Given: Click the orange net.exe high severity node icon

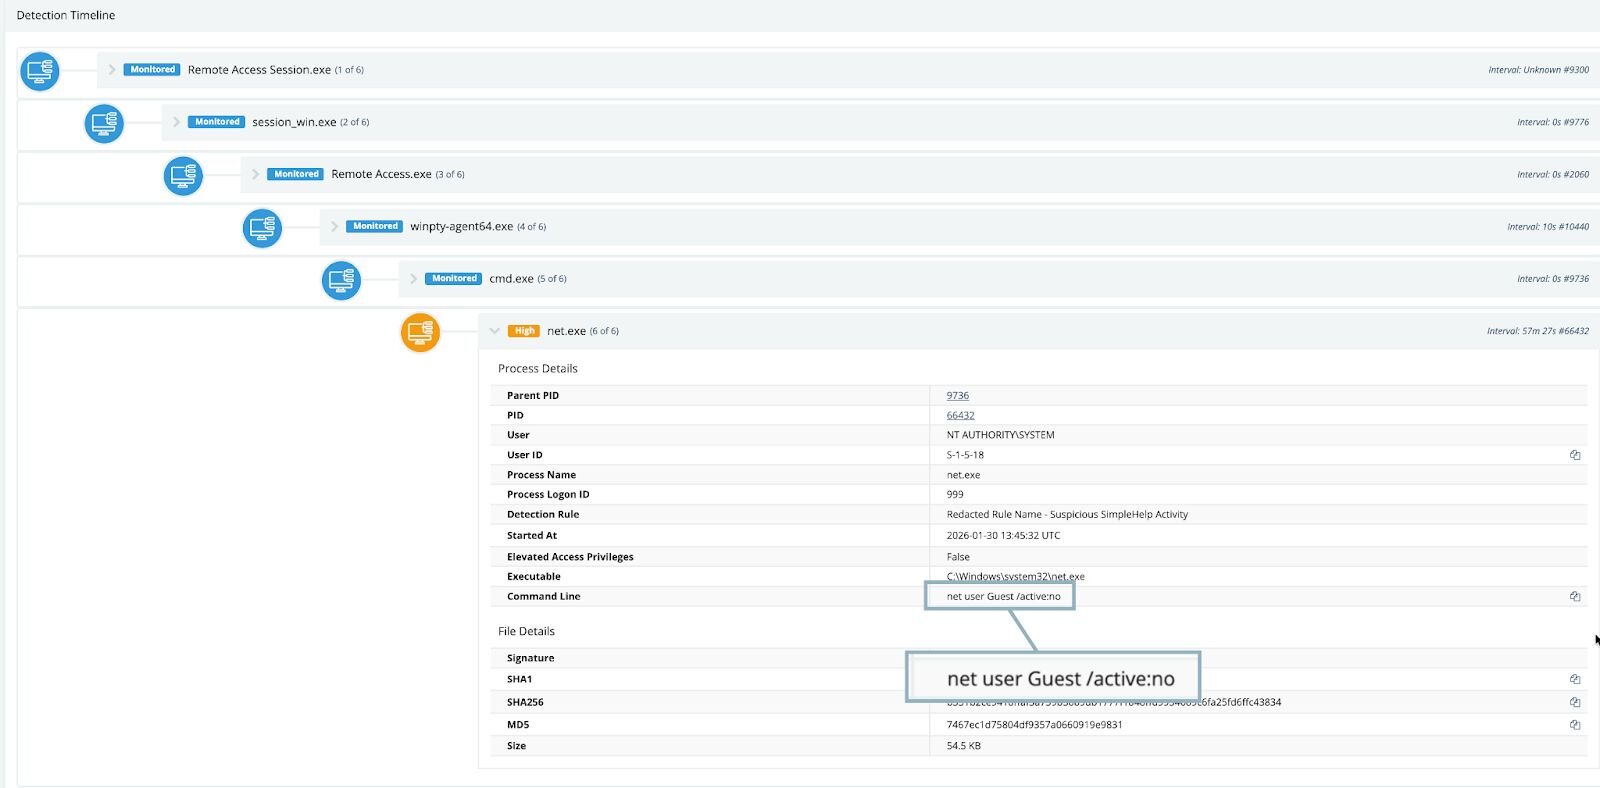Looking at the screenshot, I should pos(420,332).
